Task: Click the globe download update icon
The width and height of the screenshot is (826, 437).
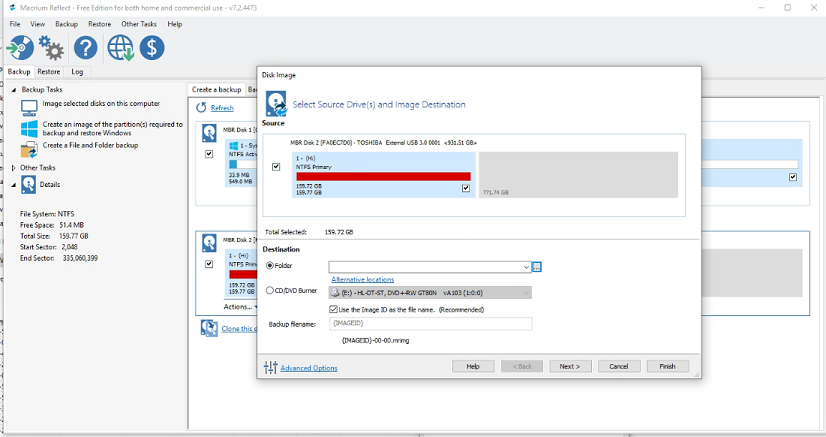Action: click(121, 48)
